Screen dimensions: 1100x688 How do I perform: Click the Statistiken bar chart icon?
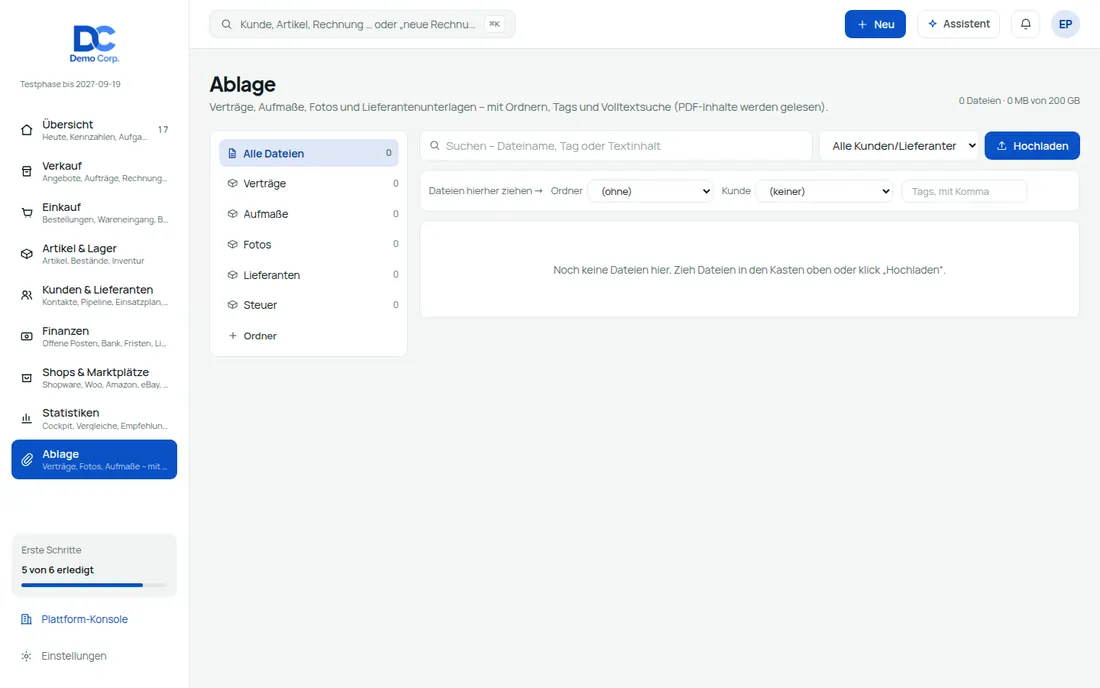coord(27,419)
